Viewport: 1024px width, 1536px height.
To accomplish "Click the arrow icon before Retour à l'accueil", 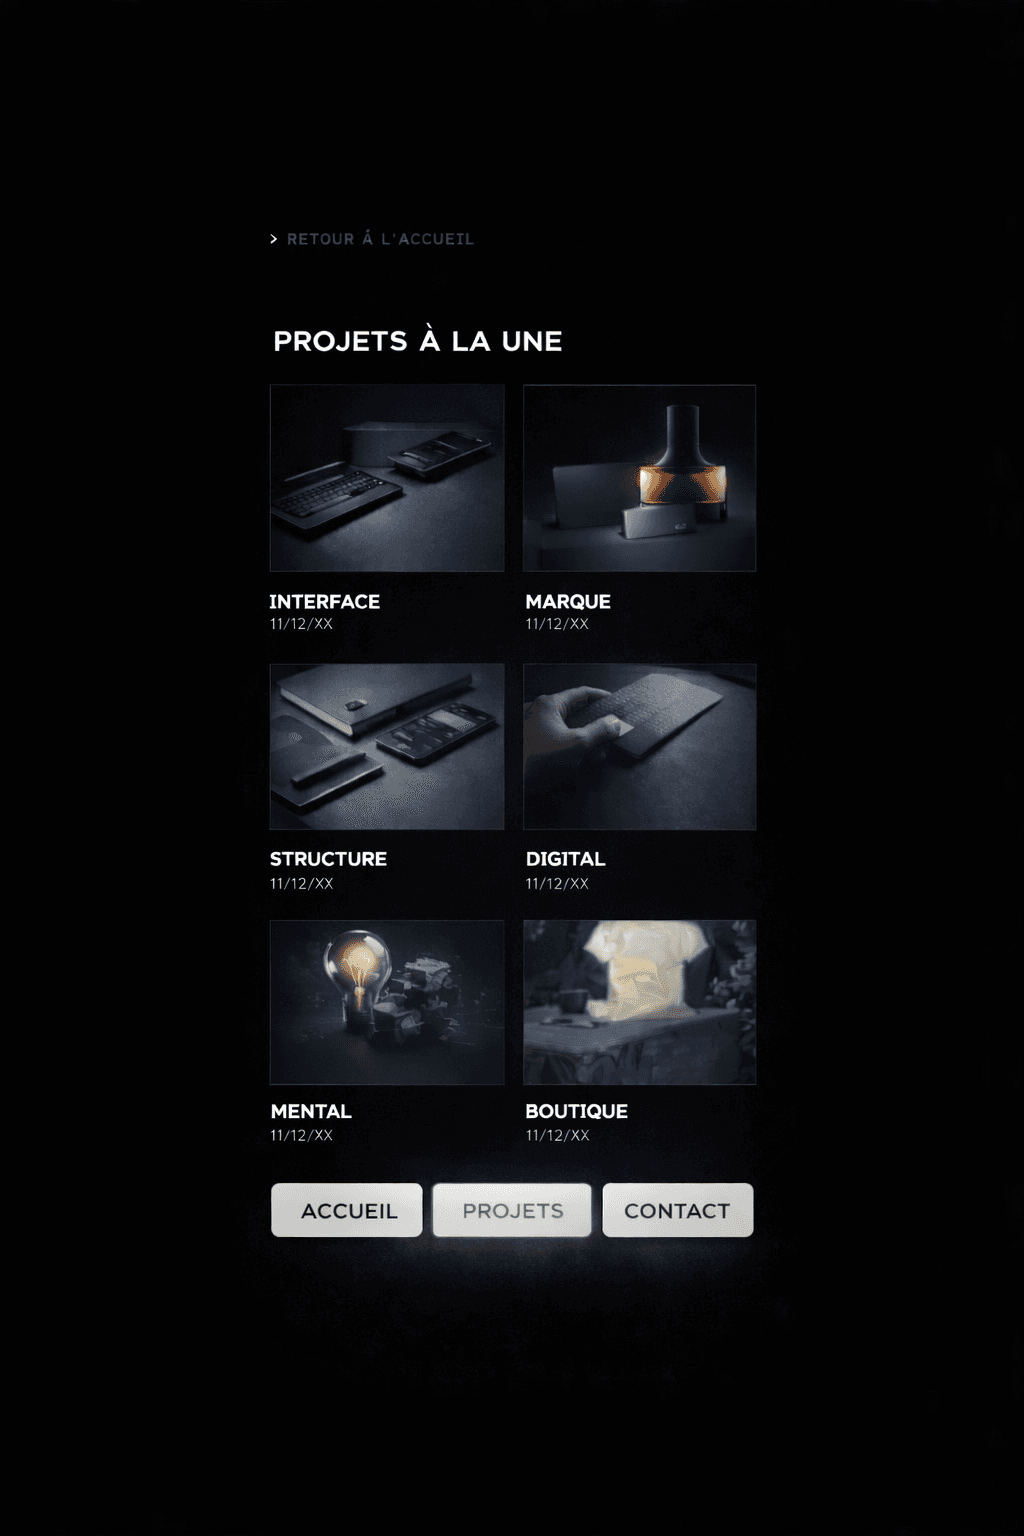I will pos(274,239).
